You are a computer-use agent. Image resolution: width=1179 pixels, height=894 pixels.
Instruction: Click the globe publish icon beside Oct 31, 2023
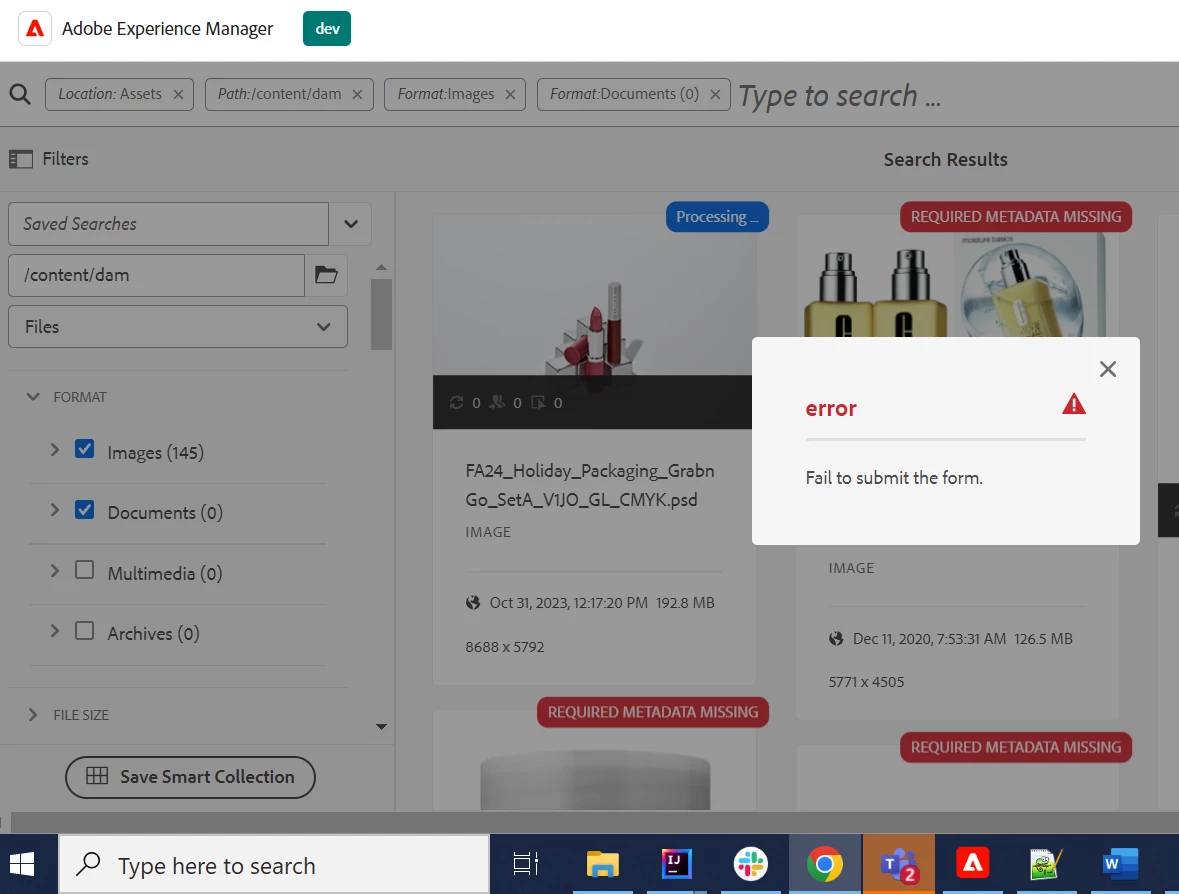(473, 603)
